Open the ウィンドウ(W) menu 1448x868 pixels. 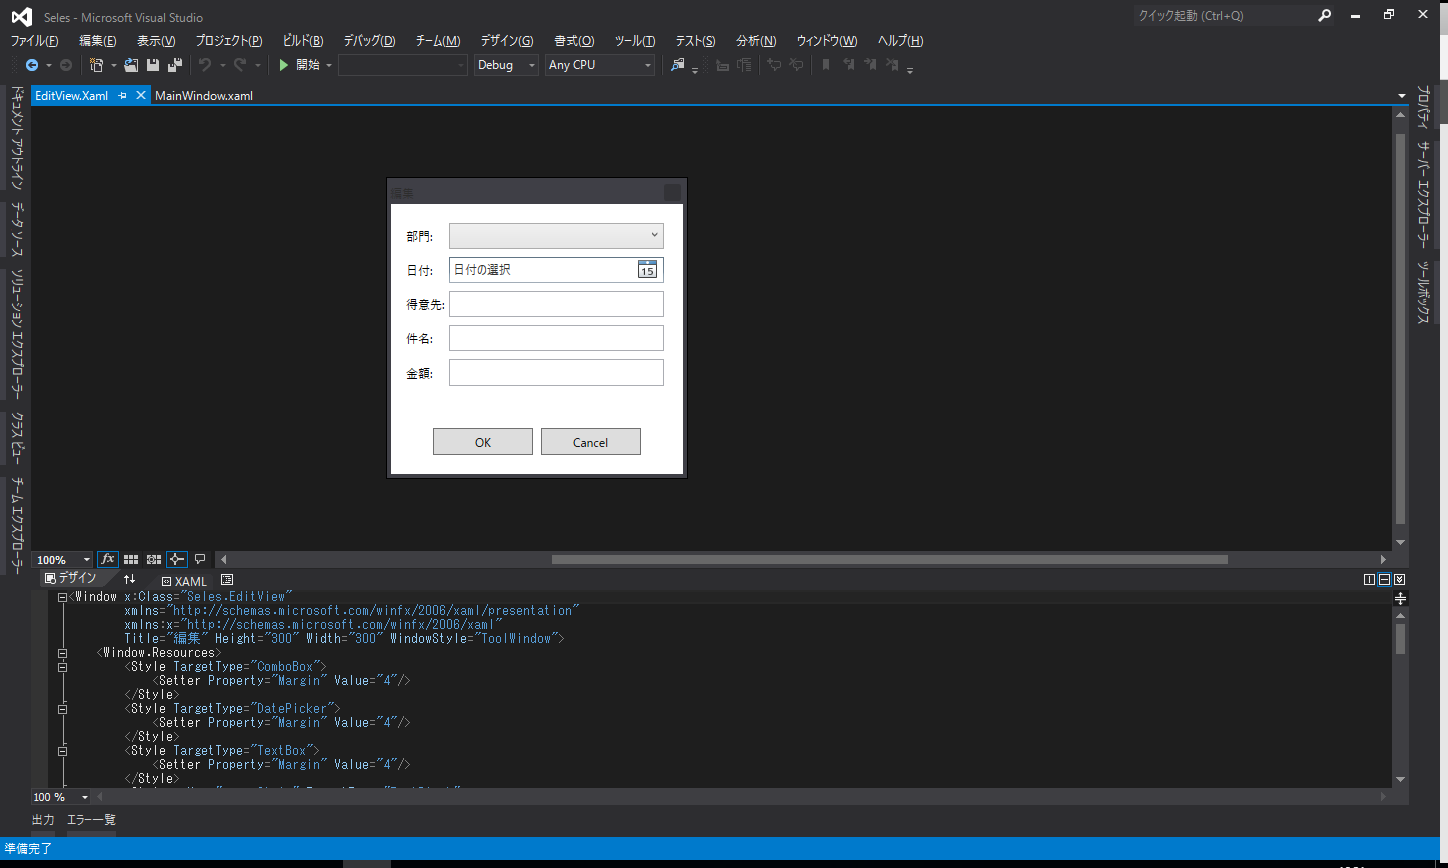[x=827, y=41]
